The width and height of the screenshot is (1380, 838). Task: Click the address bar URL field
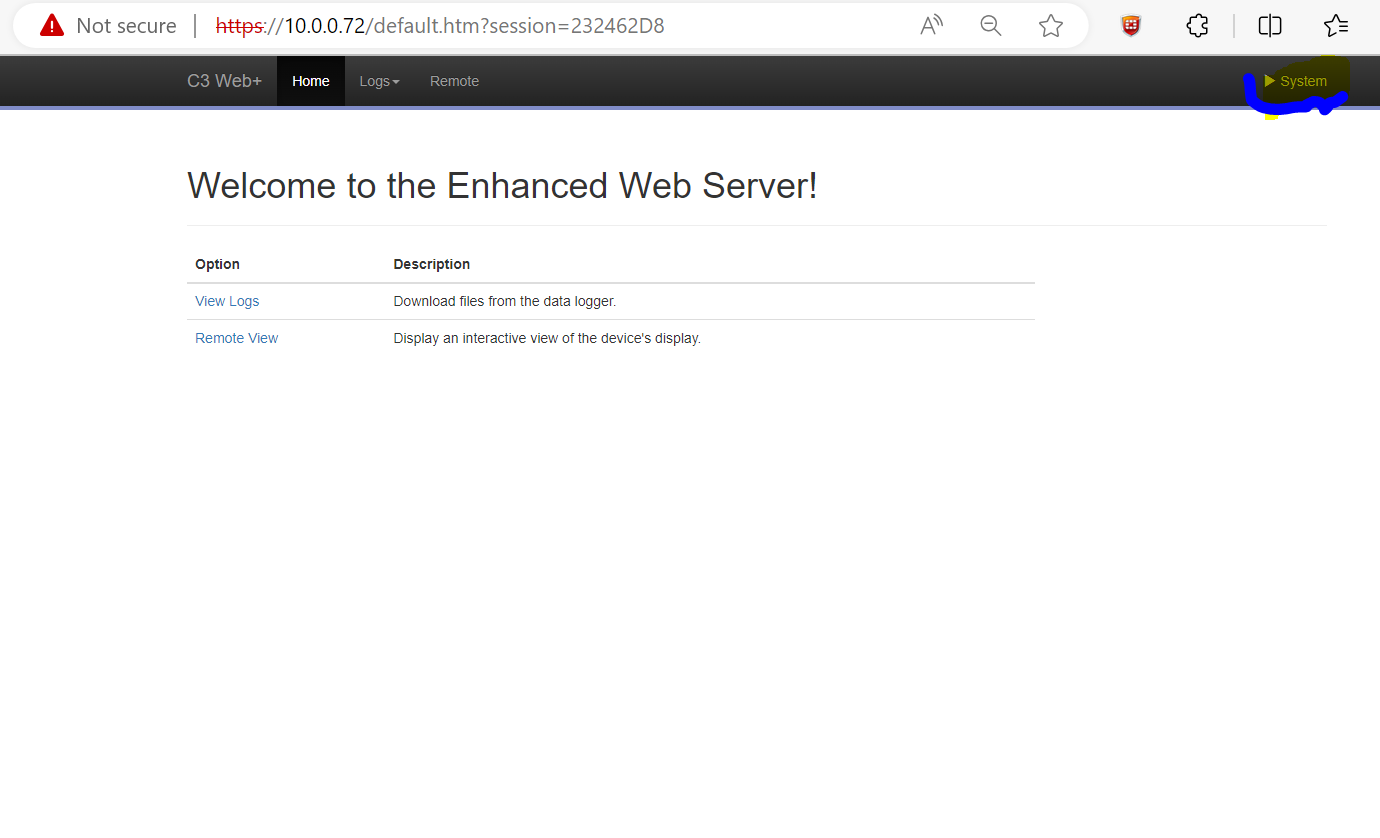[440, 26]
